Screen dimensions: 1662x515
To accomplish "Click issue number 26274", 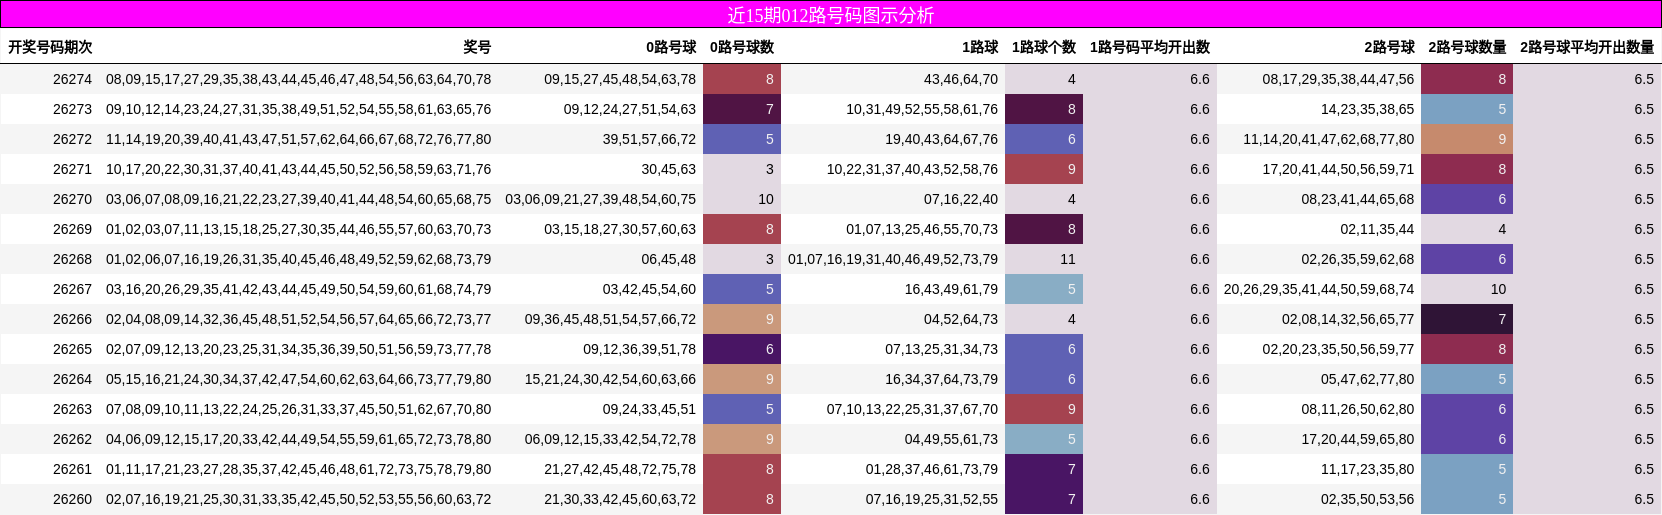I will 72,79.
